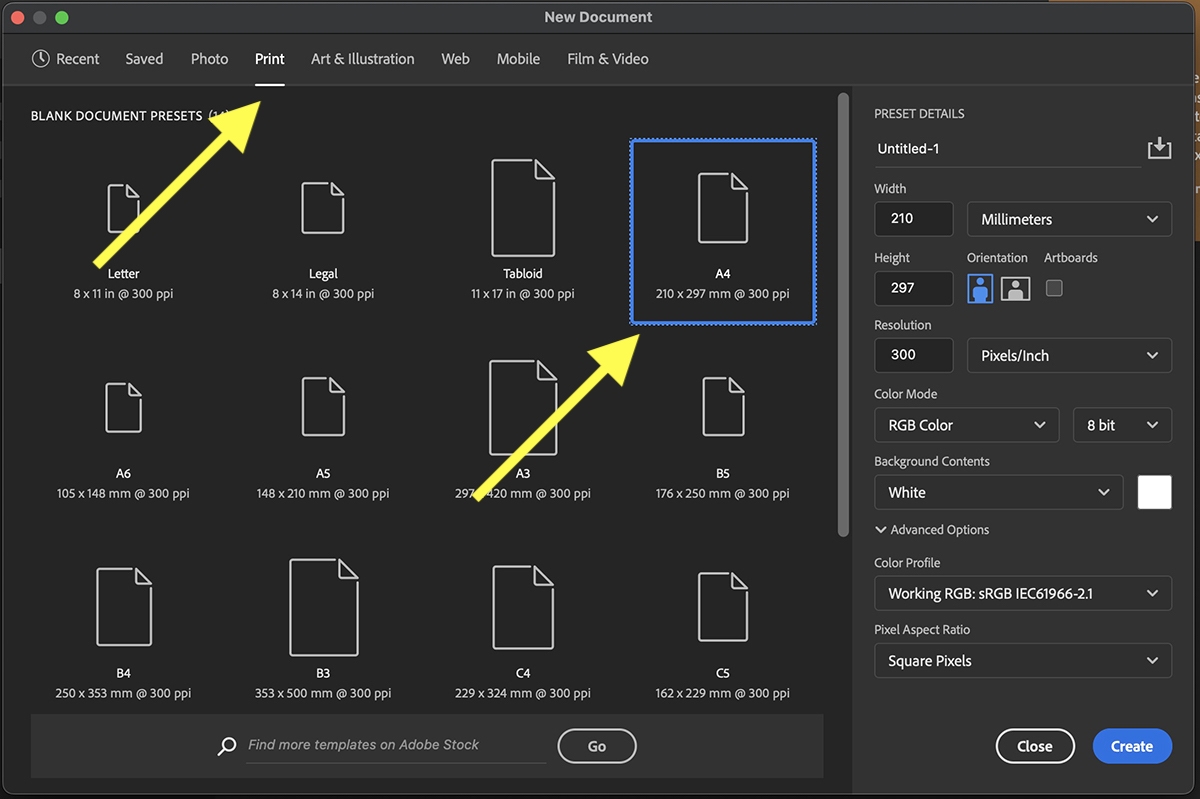Click the Width input field
Image resolution: width=1200 pixels, height=799 pixels.
pyautogui.click(x=914, y=219)
